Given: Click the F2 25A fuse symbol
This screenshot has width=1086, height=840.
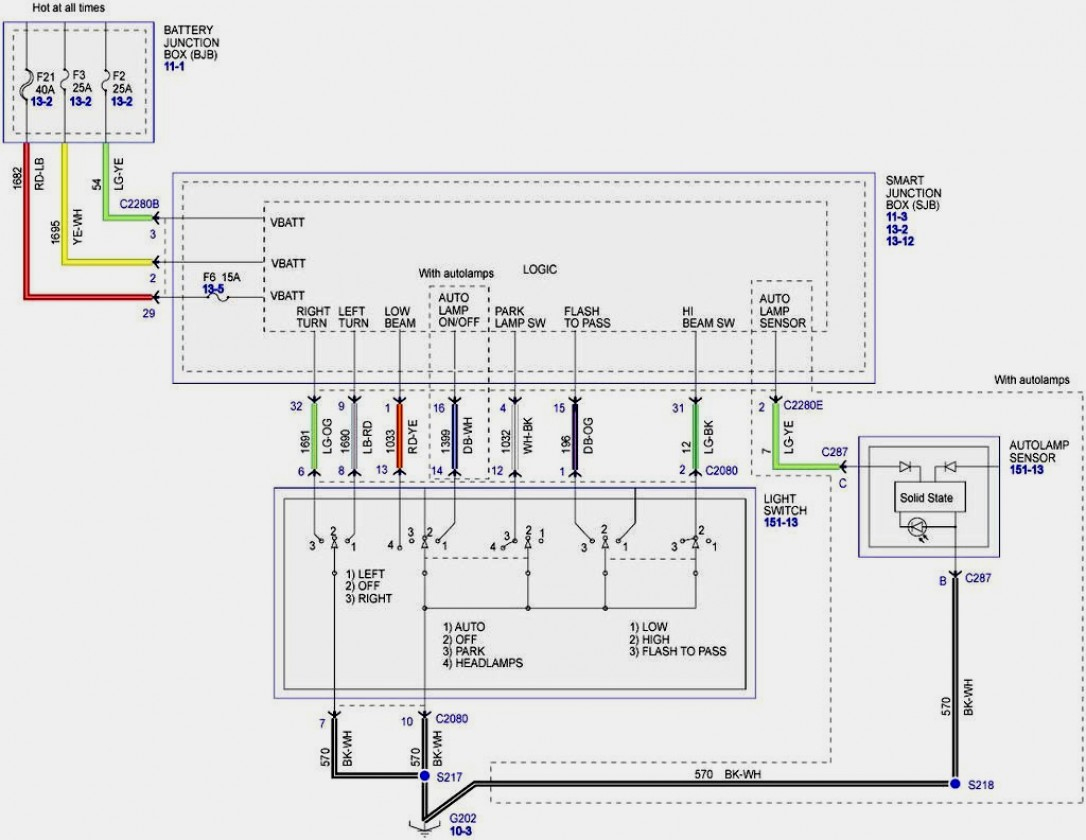Looking at the screenshot, I should point(104,78).
